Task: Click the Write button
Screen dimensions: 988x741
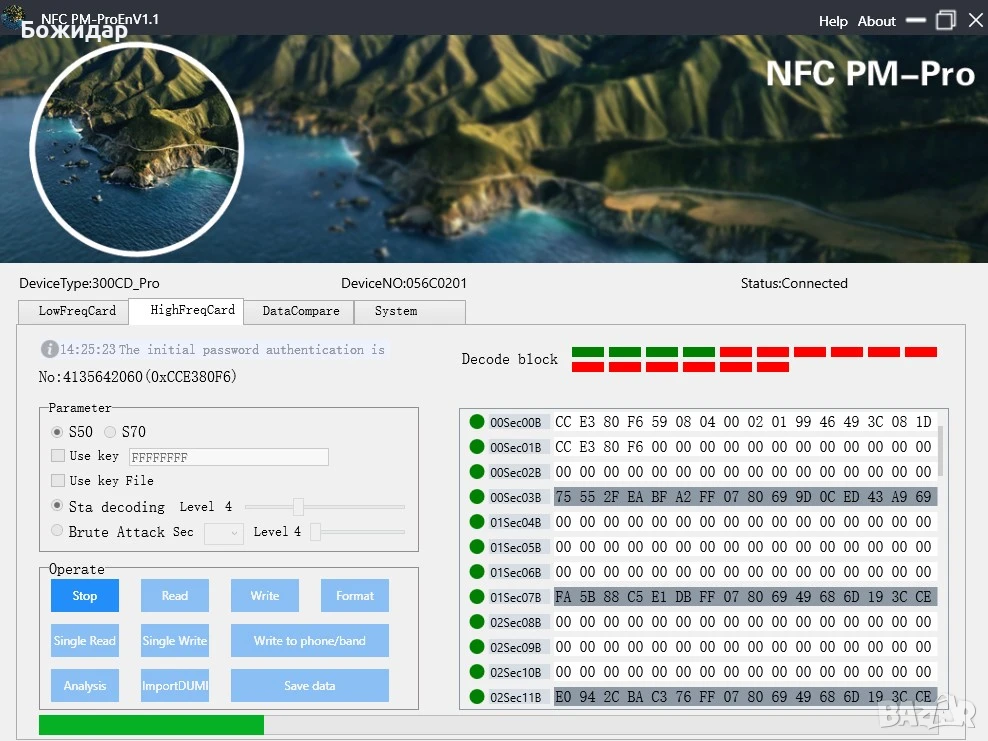Action: click(x=265, y=595)
